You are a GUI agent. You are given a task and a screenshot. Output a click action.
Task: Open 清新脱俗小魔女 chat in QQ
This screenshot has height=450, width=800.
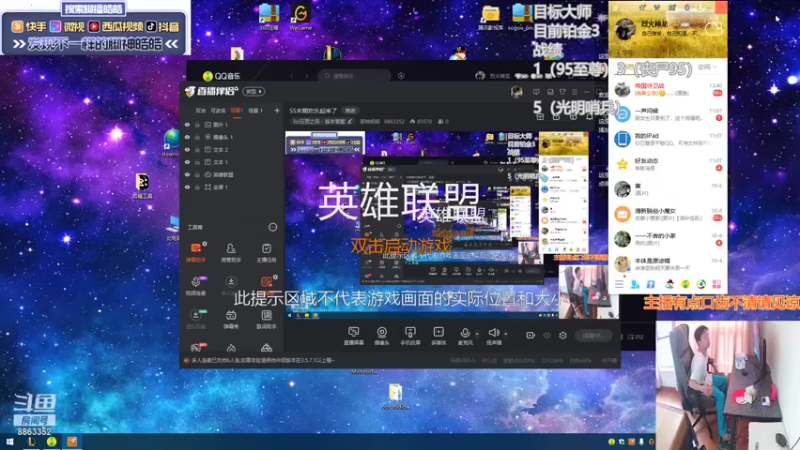click(x=667, y=214)
